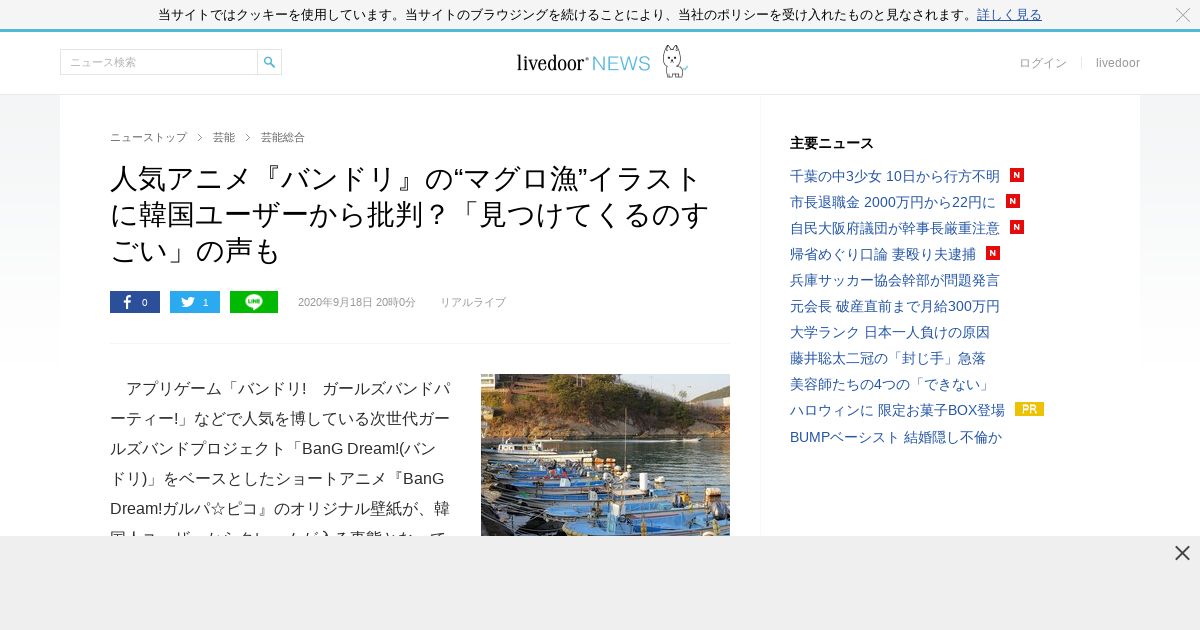Open headline ハロウィンに 限定お菓子BOX登場
The width and height of the screenshot is (1200, 630).
897,410
